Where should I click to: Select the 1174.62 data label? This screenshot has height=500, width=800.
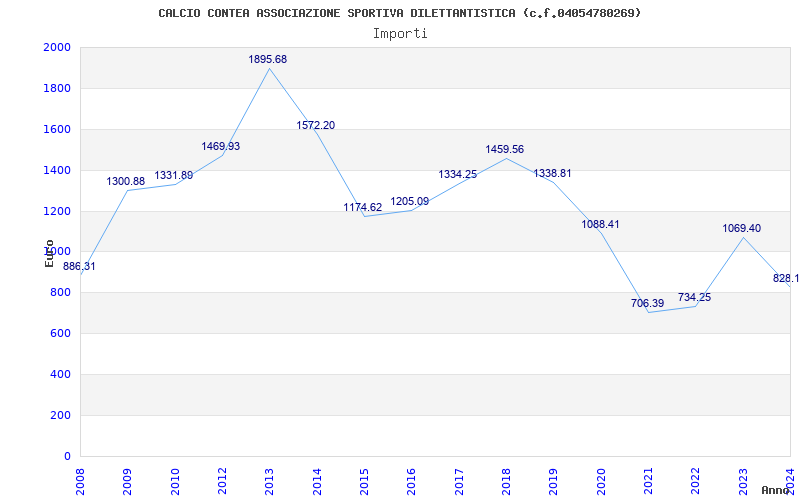pyautogui.click(x=363, y=207)
